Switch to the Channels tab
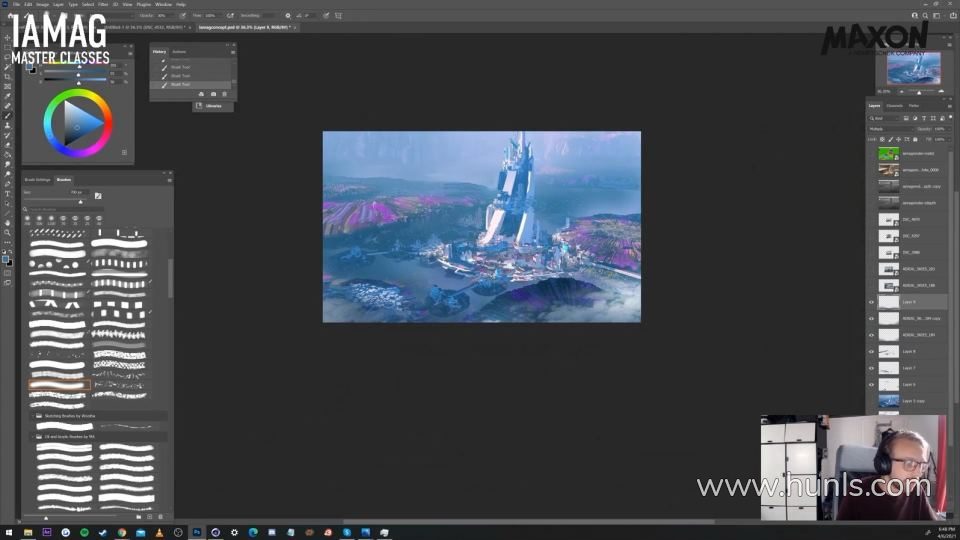The width and height of the screenshot is (960, 540). pyautogui.click(x=894, y=106)
